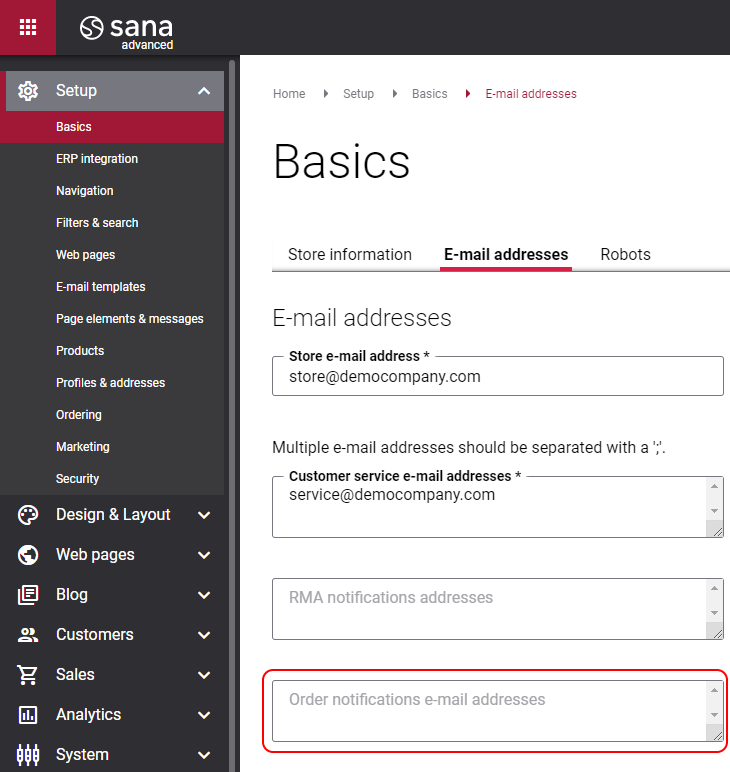Switch to Store information tab
Image resolution: width=730 pixels, height=772 pixels.
pos(349,255)
